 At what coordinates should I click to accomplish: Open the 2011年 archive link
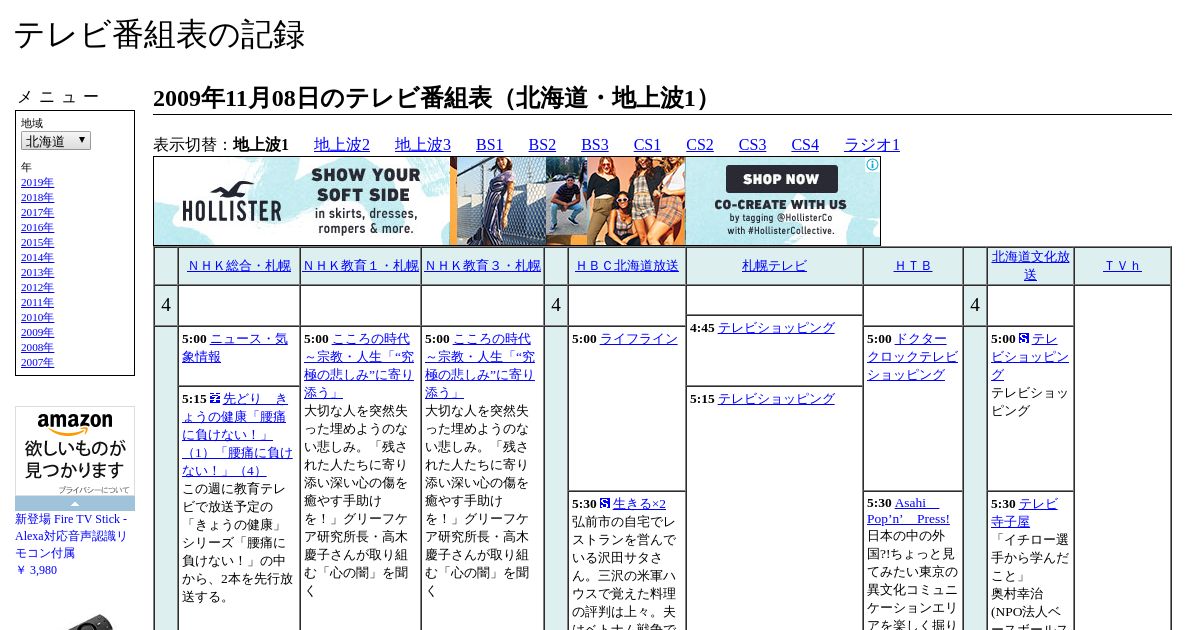(37, 302)
